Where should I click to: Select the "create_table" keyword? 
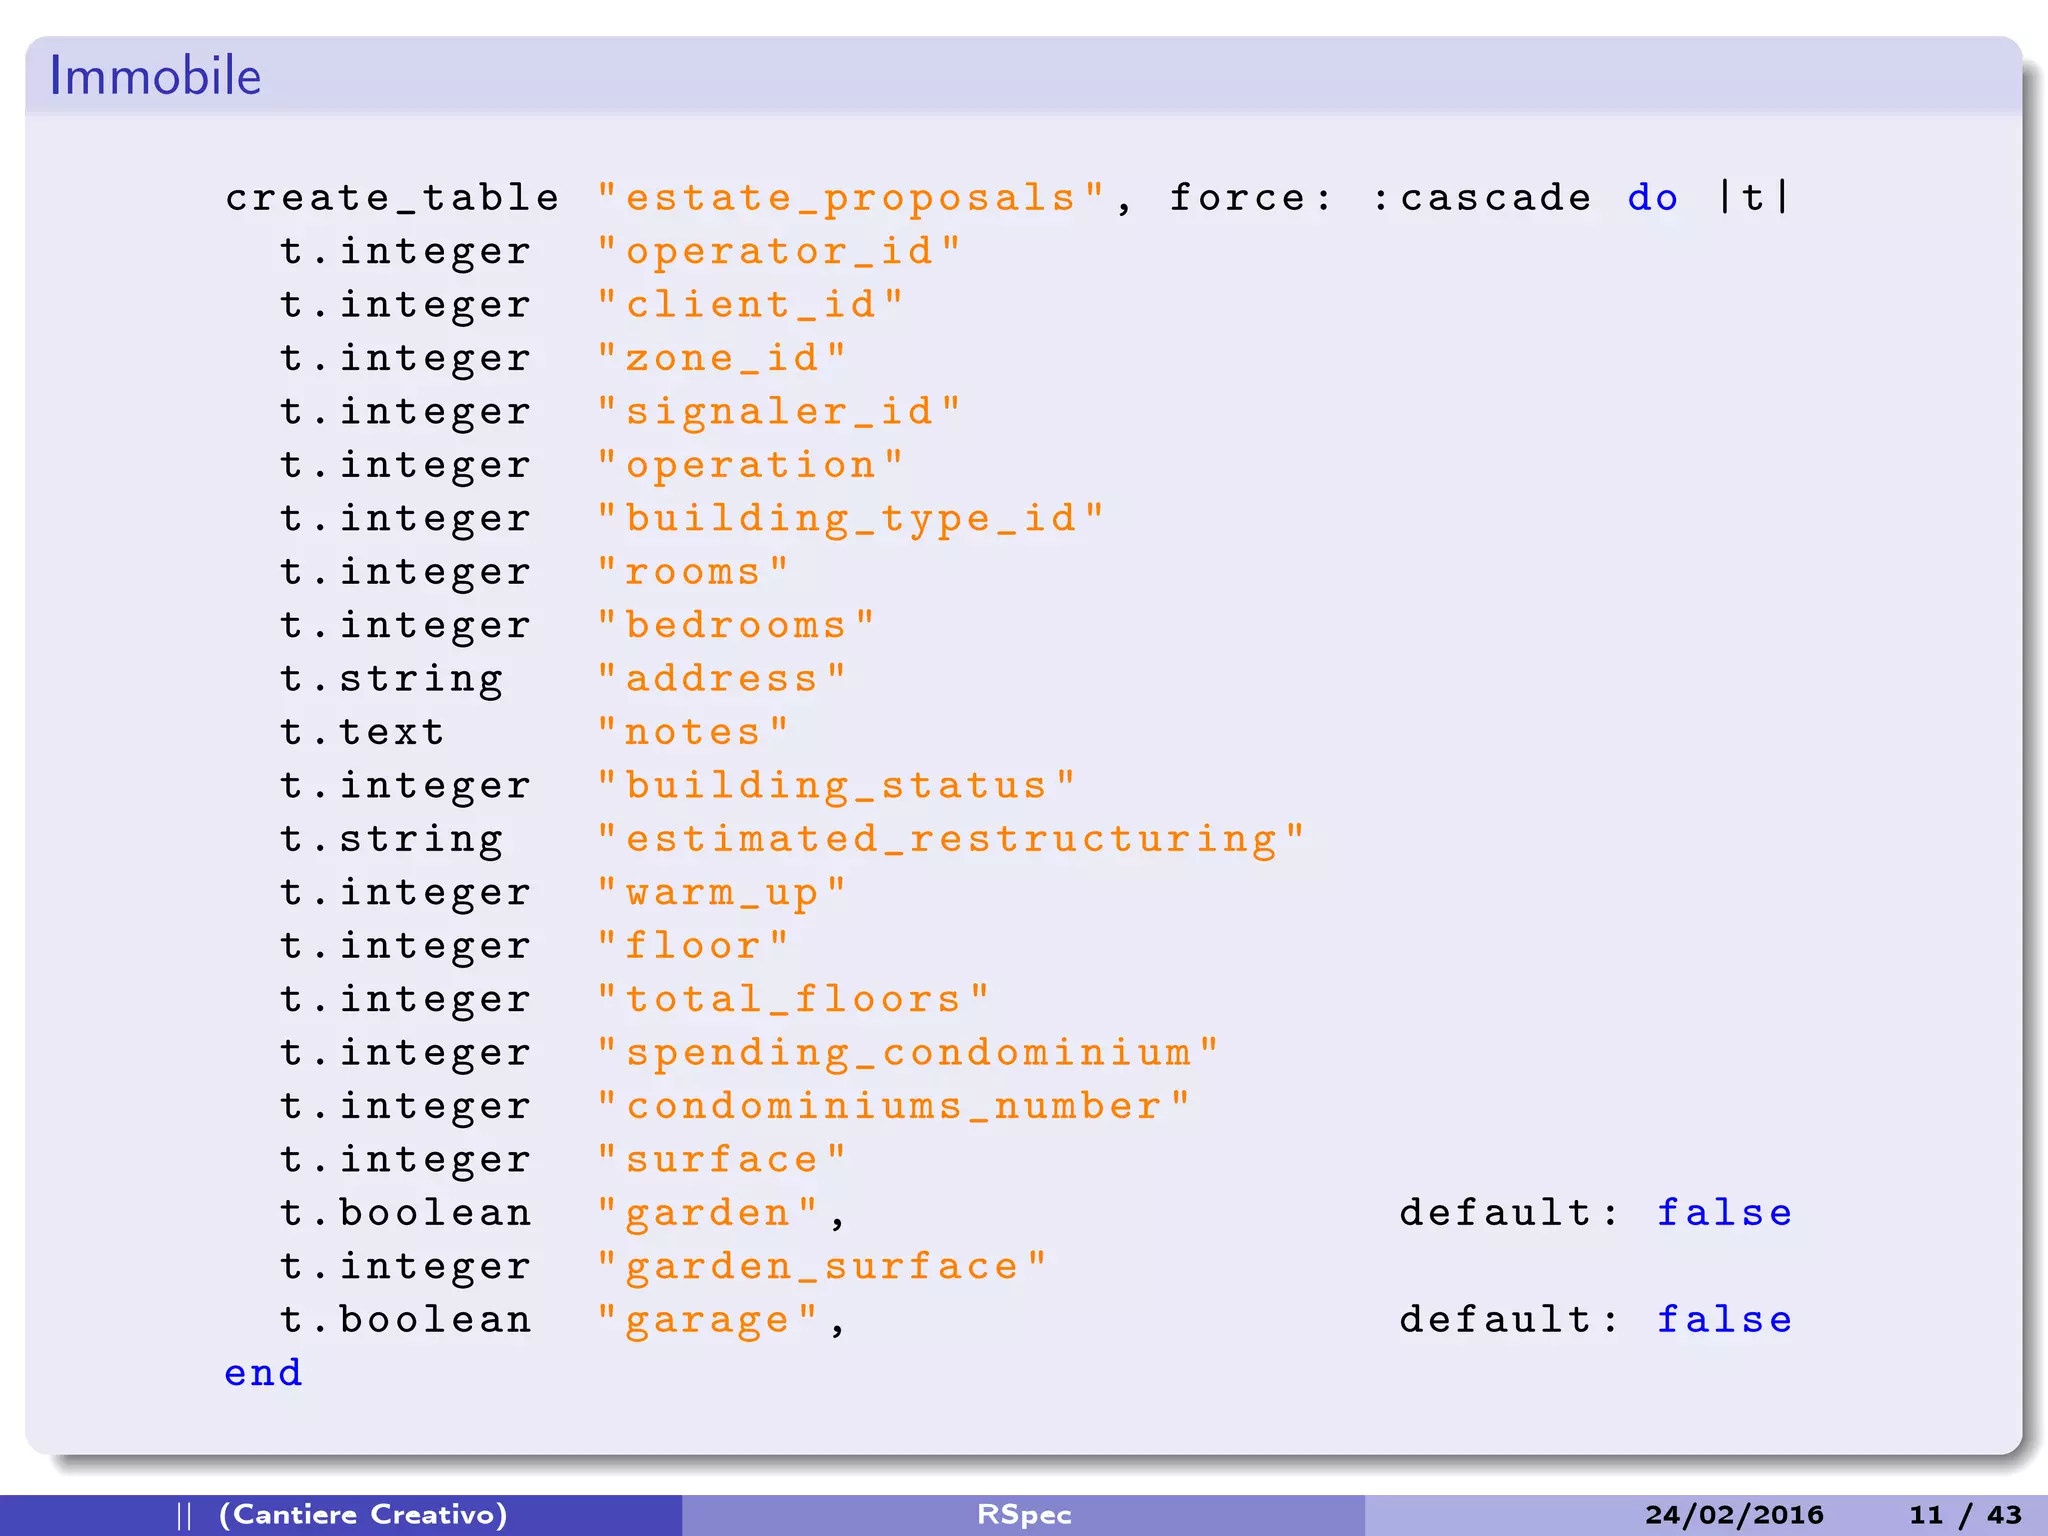tap(392, 198)
